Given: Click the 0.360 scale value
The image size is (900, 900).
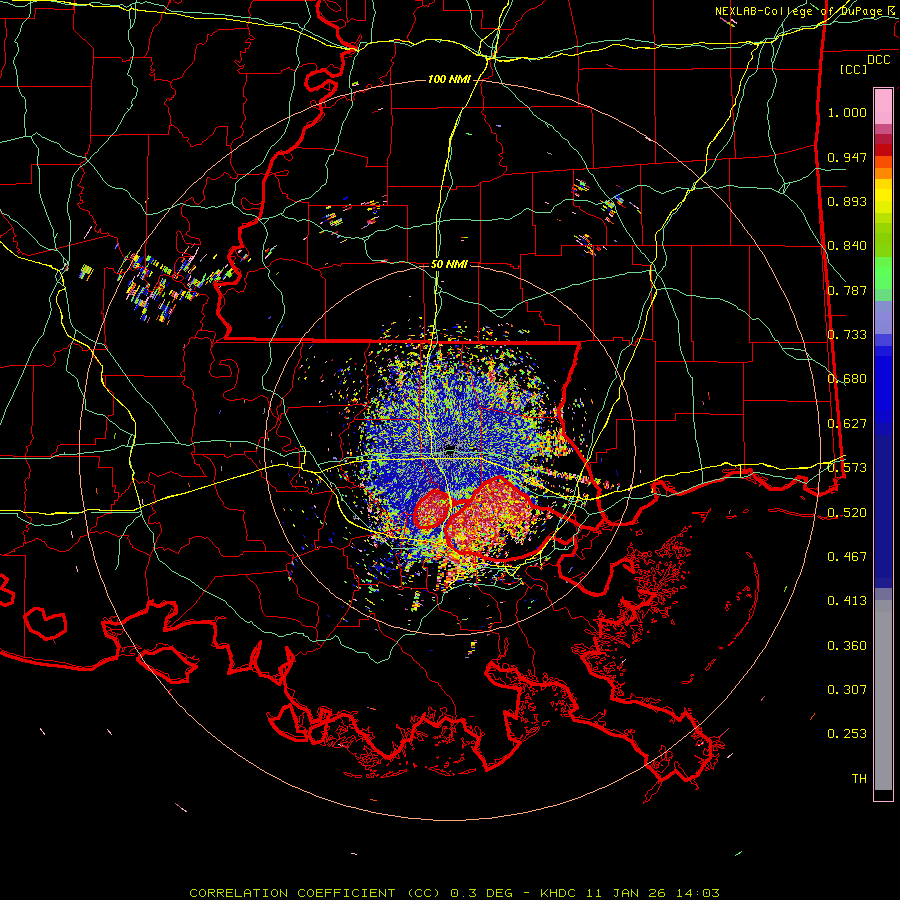Looking at the screenshot, I should [847, 646].
